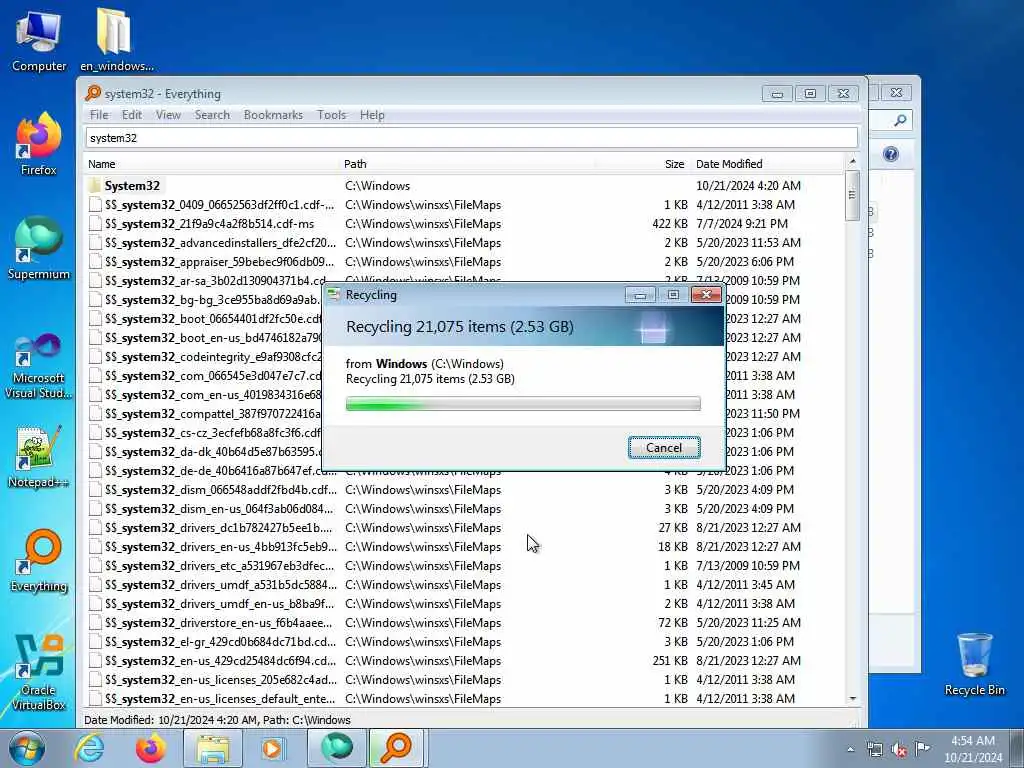This screenshot has width=1024, height=768.
Task: Open the Oracle VirtualBox desktop shortcut
Action: 39,673
